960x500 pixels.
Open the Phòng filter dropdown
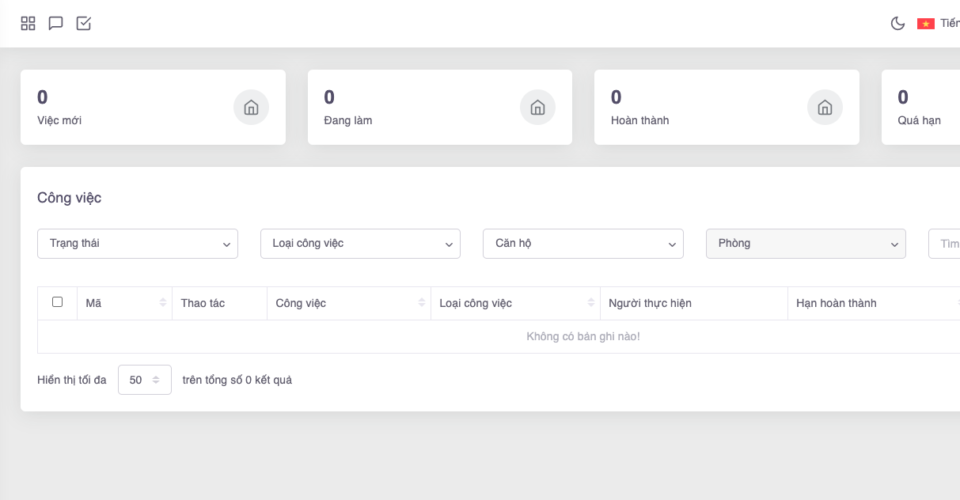[x=805, y=244]
